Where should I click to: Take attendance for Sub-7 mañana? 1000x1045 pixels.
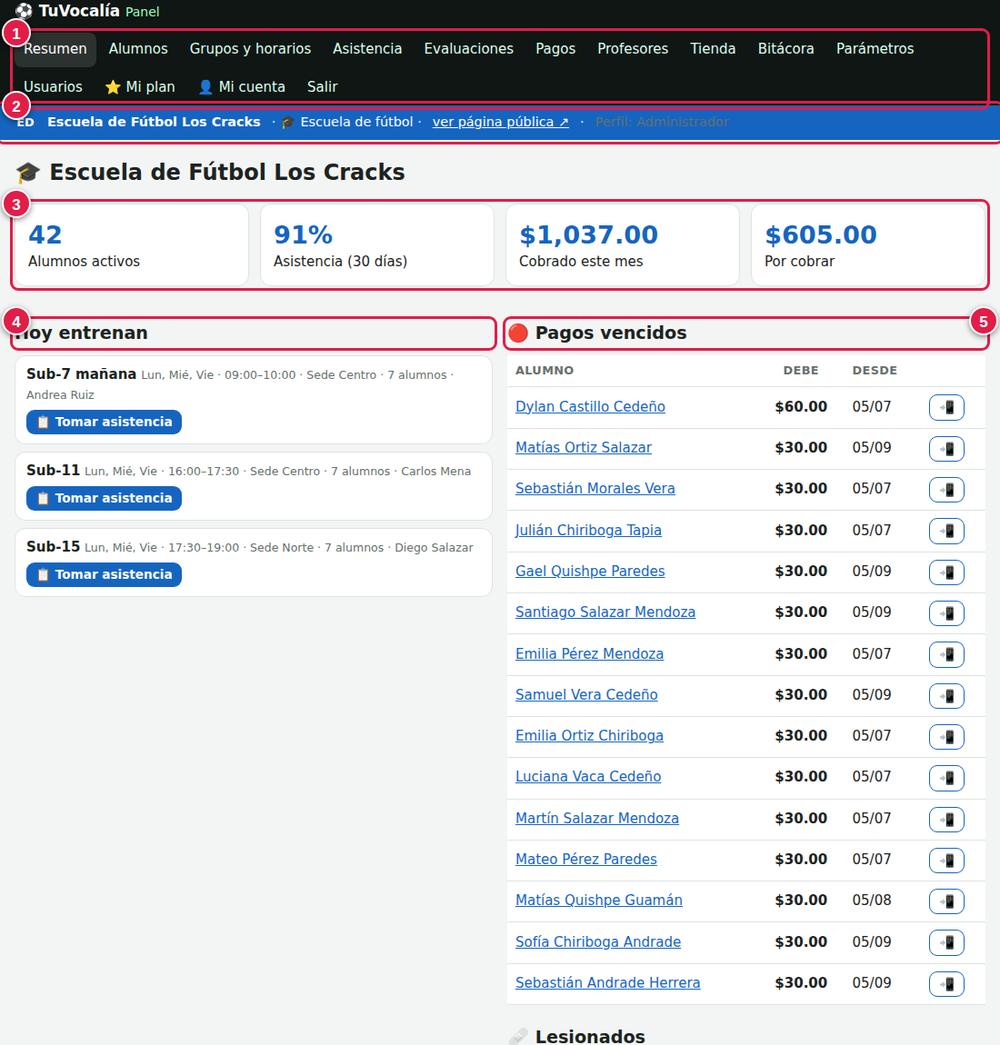click(104, 422)
